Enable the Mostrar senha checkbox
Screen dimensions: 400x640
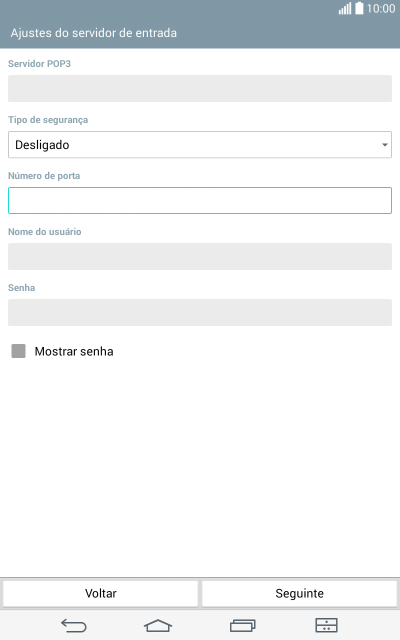[x=18, y=351]
